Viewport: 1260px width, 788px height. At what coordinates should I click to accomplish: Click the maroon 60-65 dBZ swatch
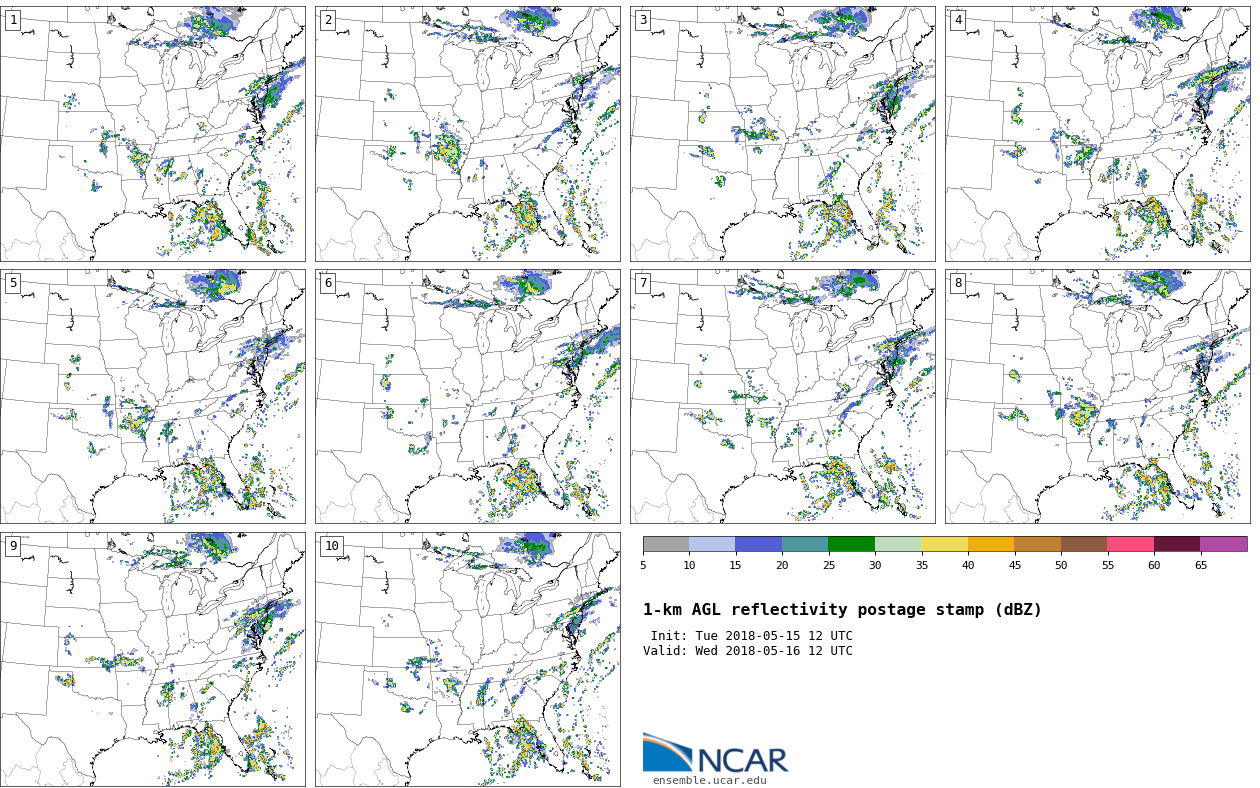[1177, 544]
